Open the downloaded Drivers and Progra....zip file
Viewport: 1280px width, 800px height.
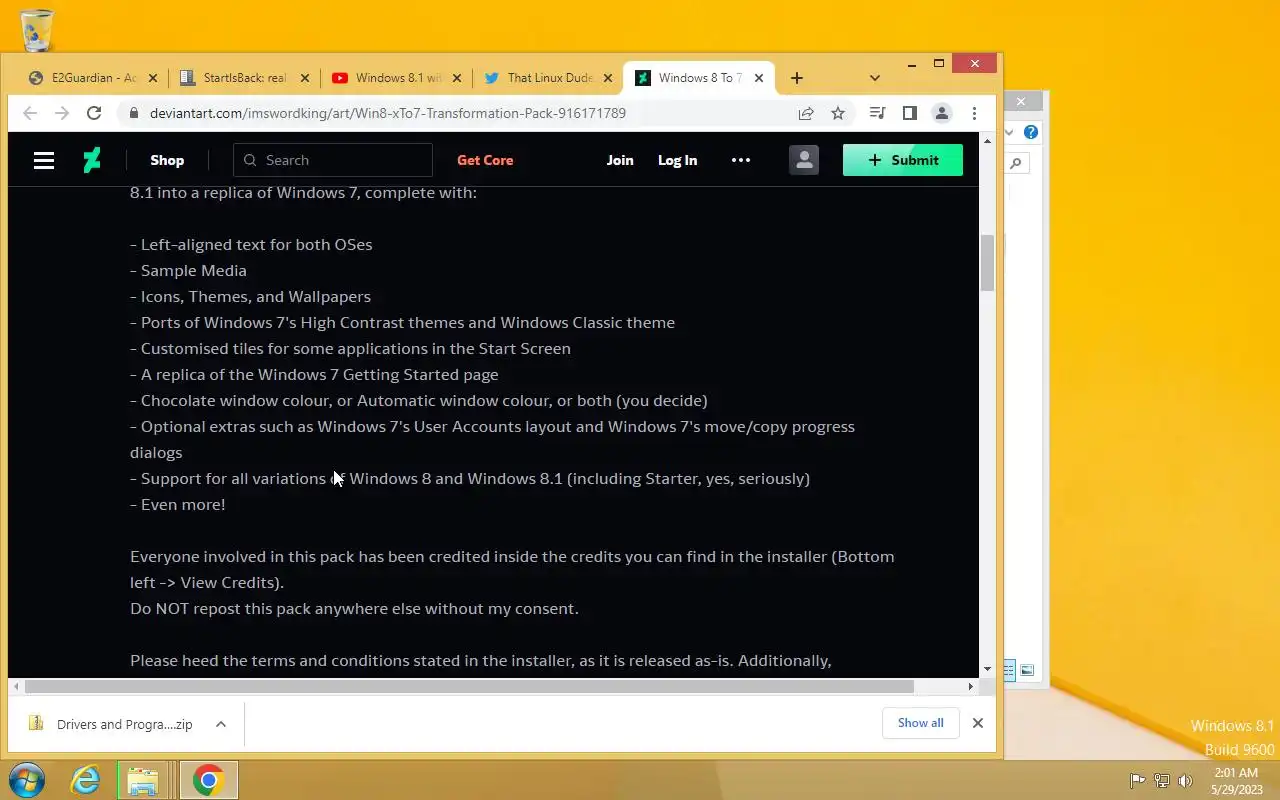[x=112, y=724]
